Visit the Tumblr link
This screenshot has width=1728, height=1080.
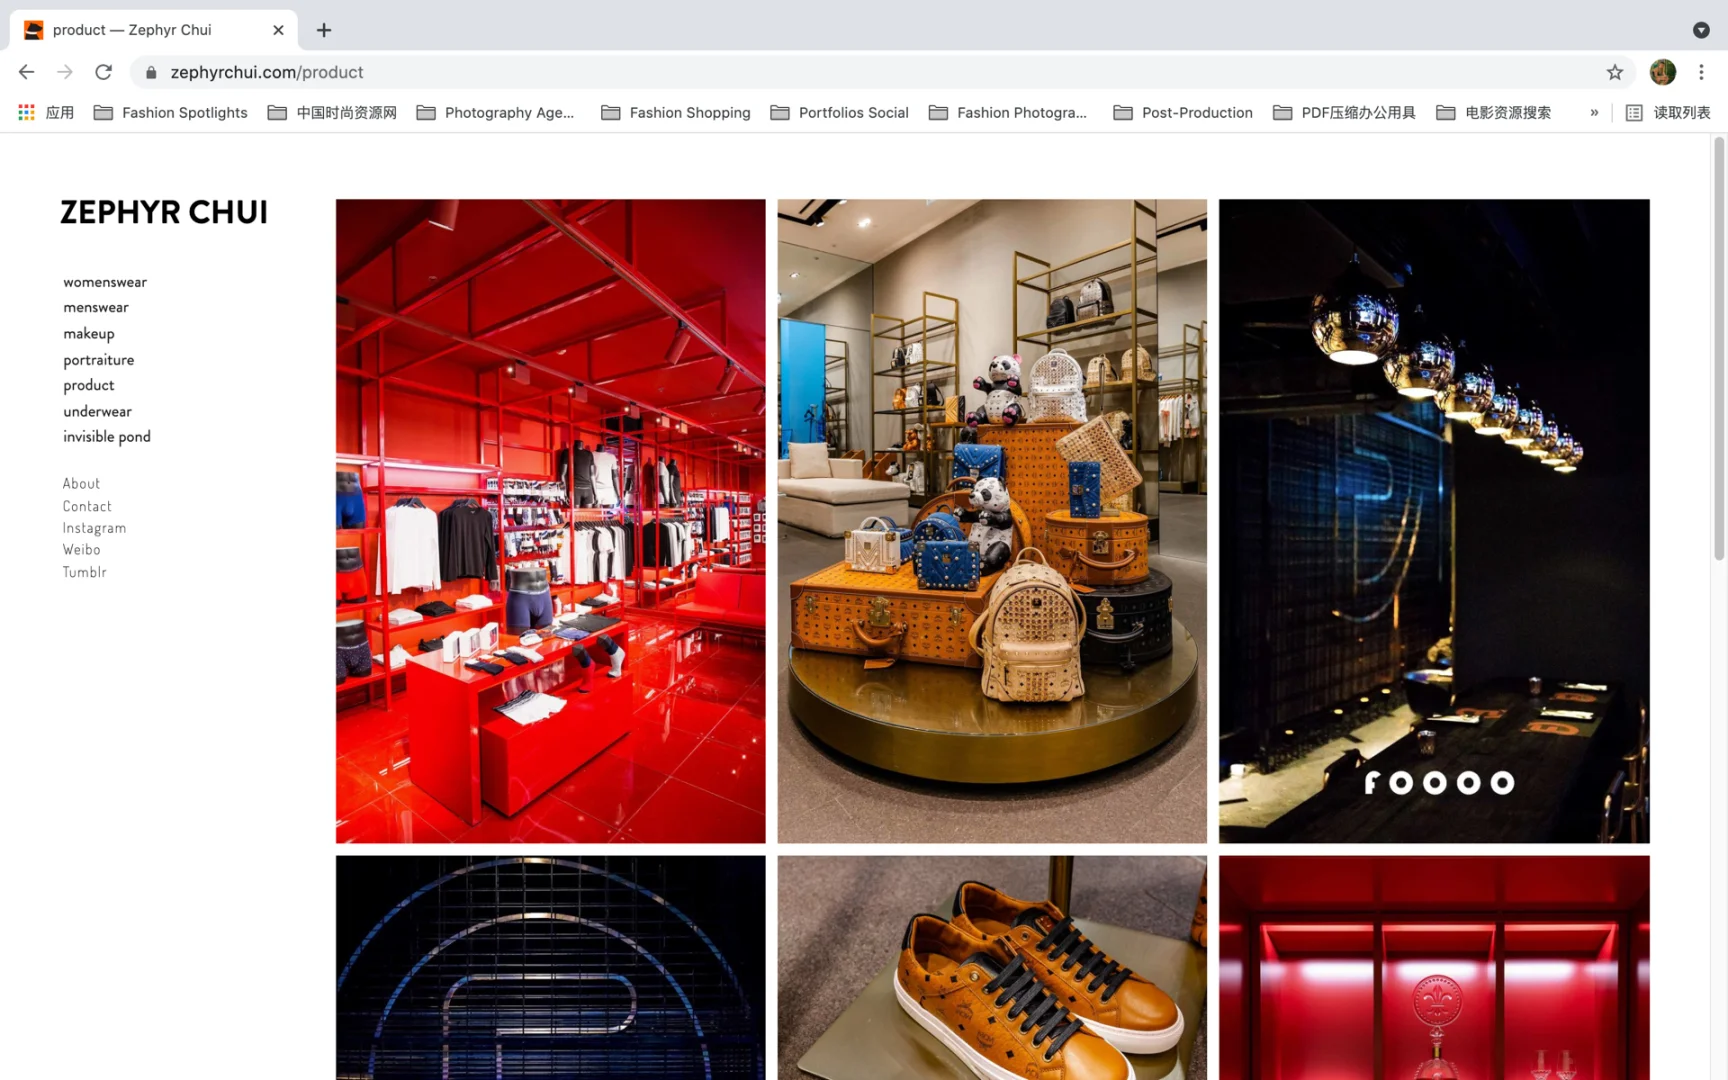[84, 572]
